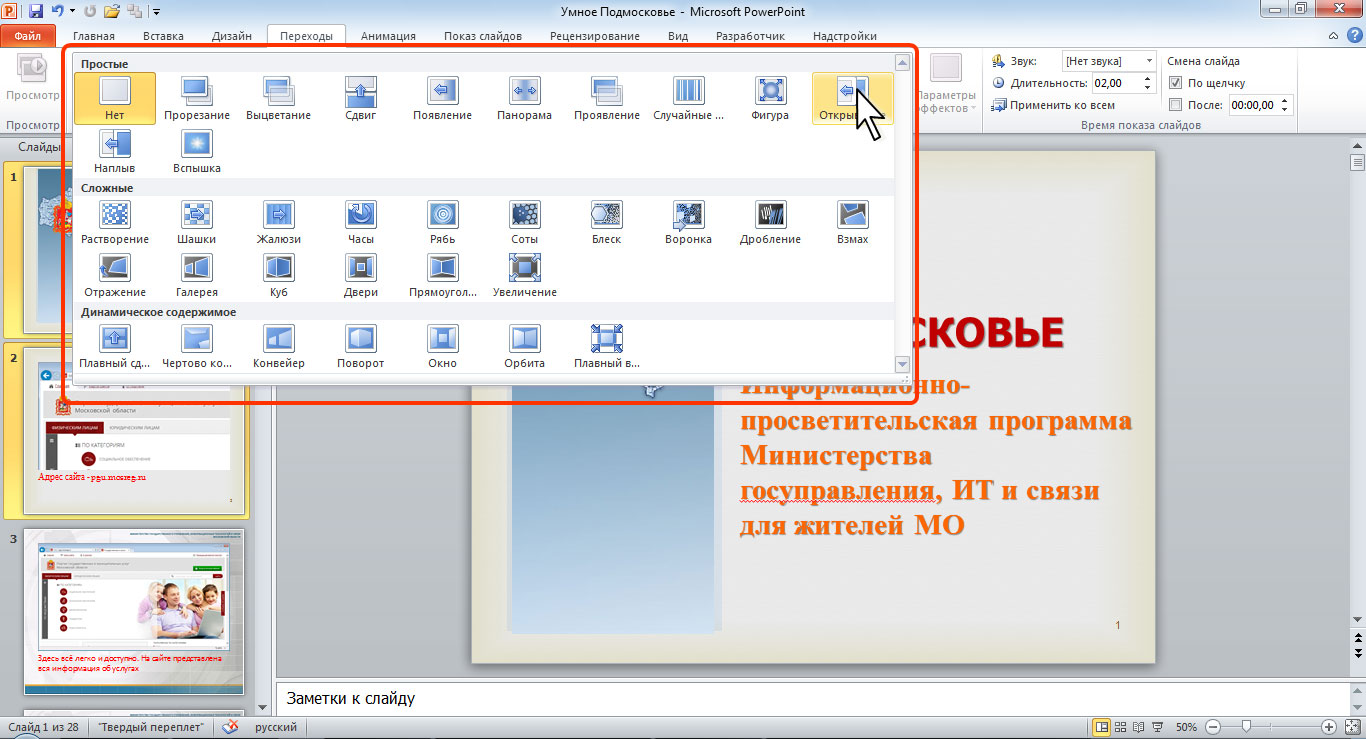Open the Показ слайдов tab
The width and height of the screenshot is (1366, 739).
(x=483, y=36)
